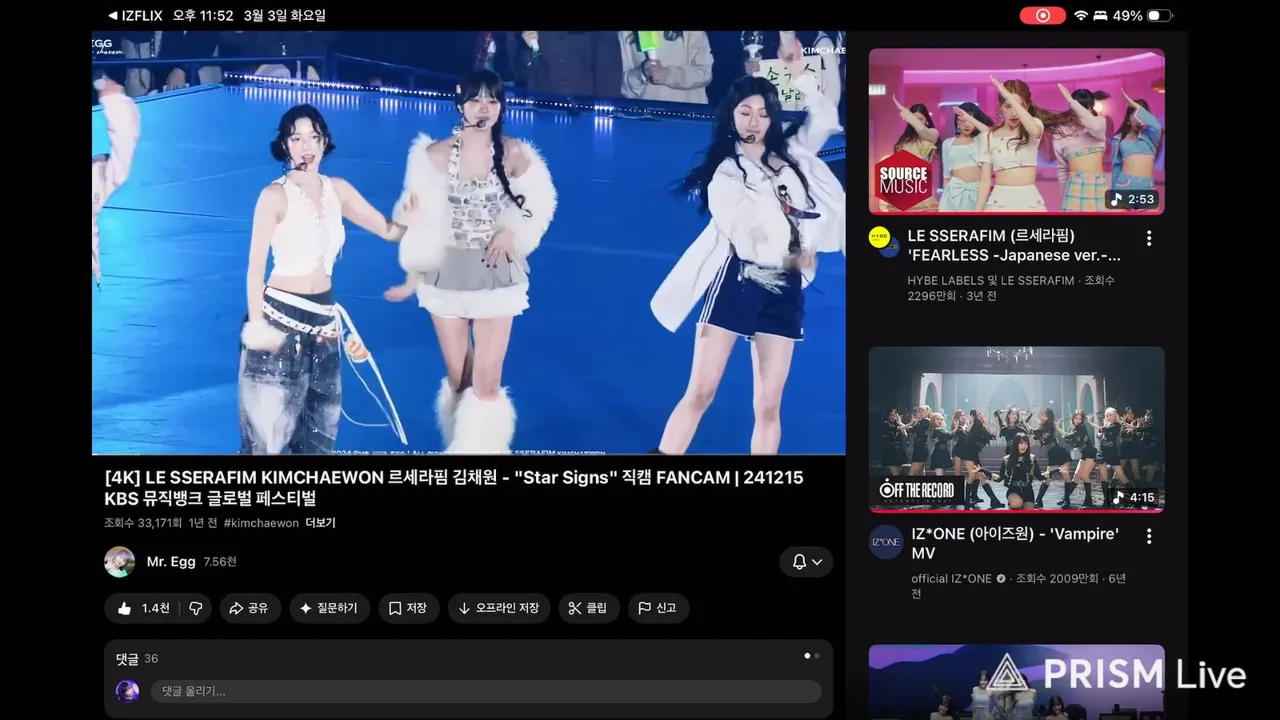Open the third recommended video thumbnail

tap(1016, 682)
